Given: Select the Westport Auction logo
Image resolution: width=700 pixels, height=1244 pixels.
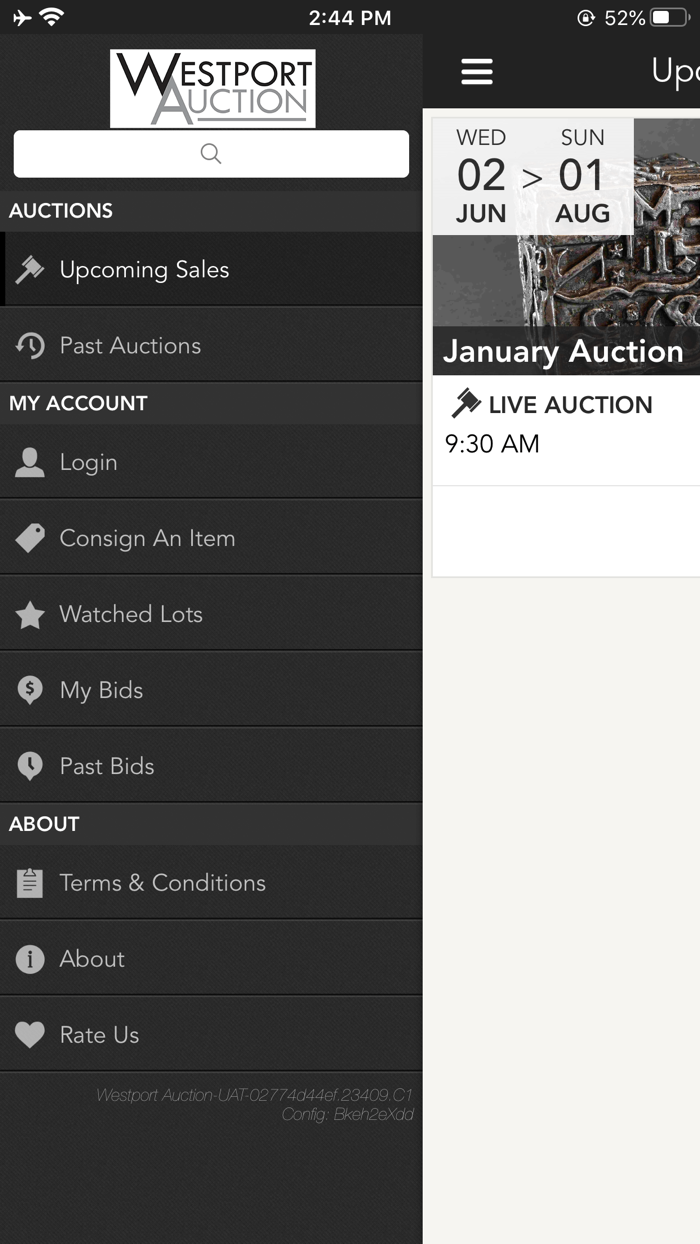Looking at the screenshot, I should [210, 88].
